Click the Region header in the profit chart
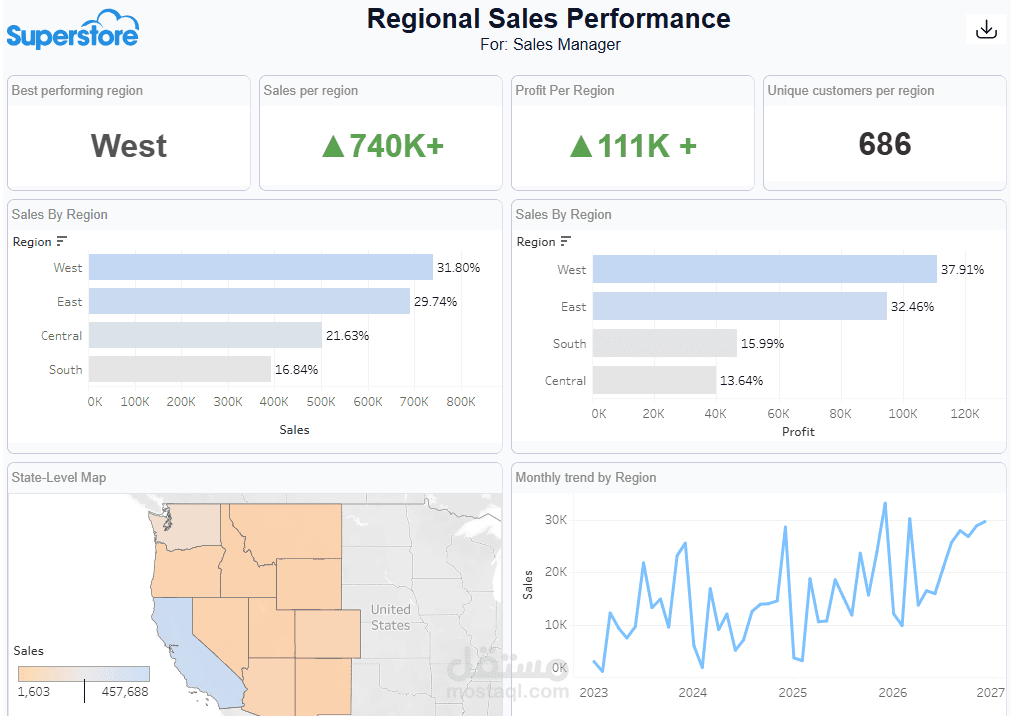 pyautogui.click(x=536, y=242)
